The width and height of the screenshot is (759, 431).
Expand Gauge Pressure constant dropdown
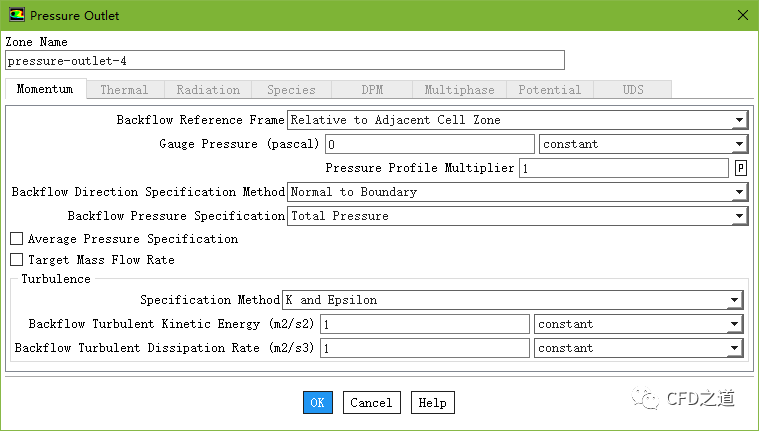pyautogui.click(x=642, y=144)
